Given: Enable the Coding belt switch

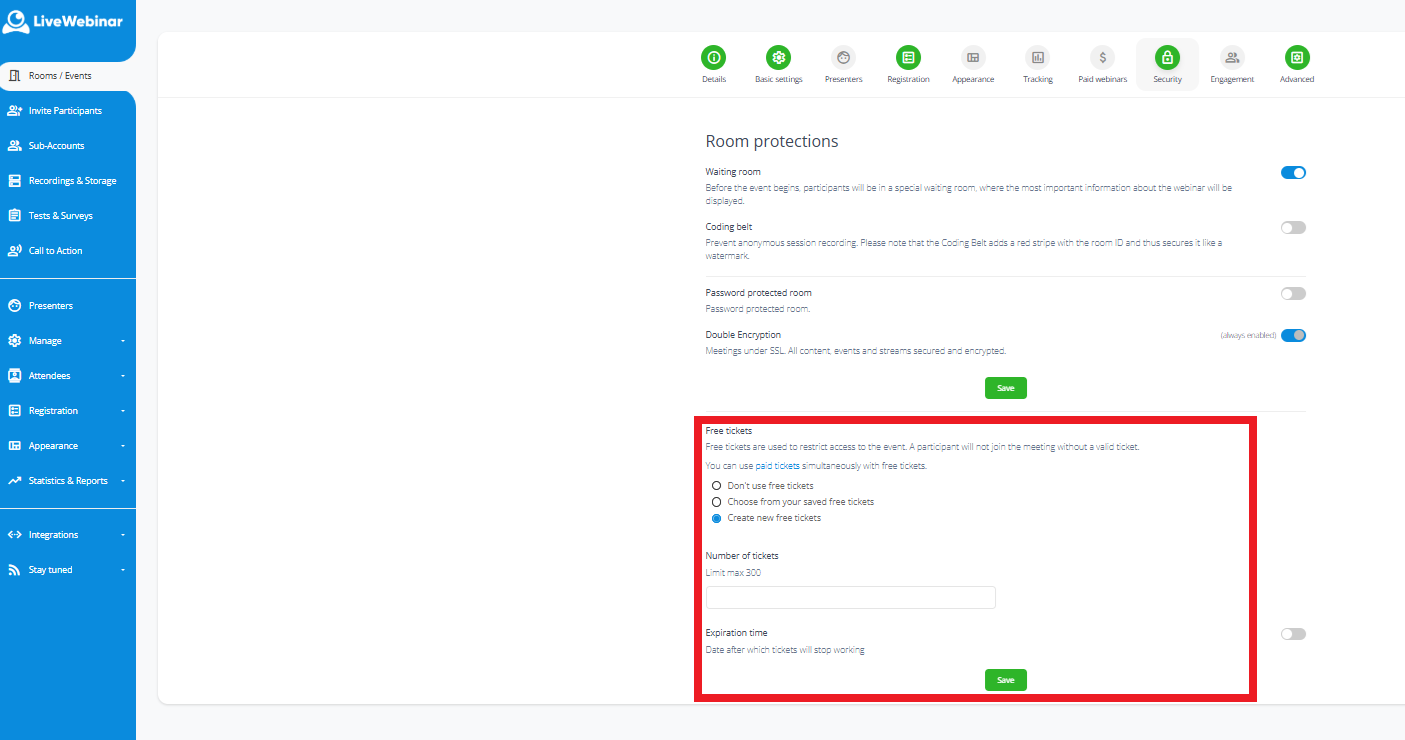Looking at the screenshot, I should pos(1293,228).
